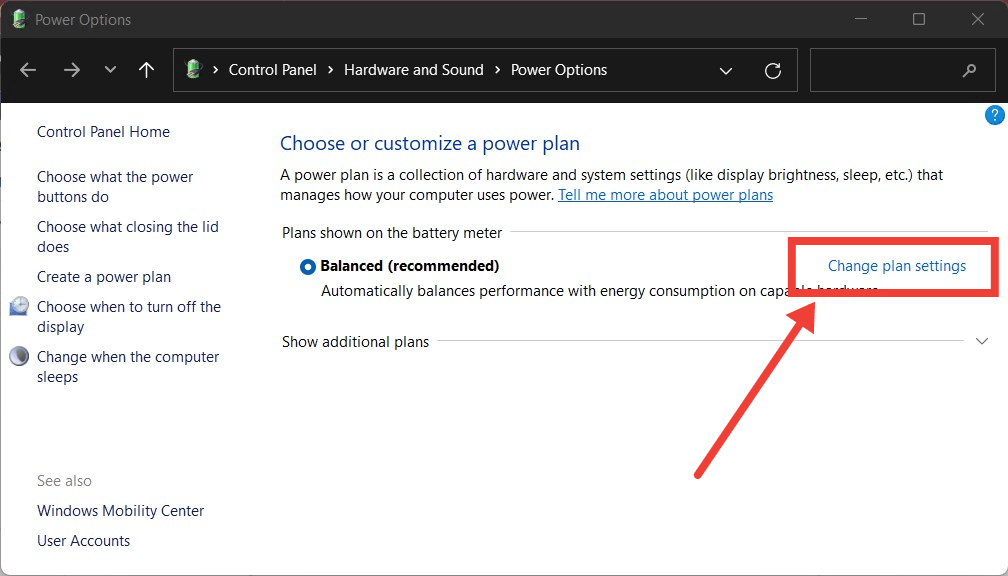Image resolution: width=1008 pixels, height=576 pixels.
Task: Go to Hardware and Sound breadcrumb
Action: pyautogui.click(x=413, y=70)
